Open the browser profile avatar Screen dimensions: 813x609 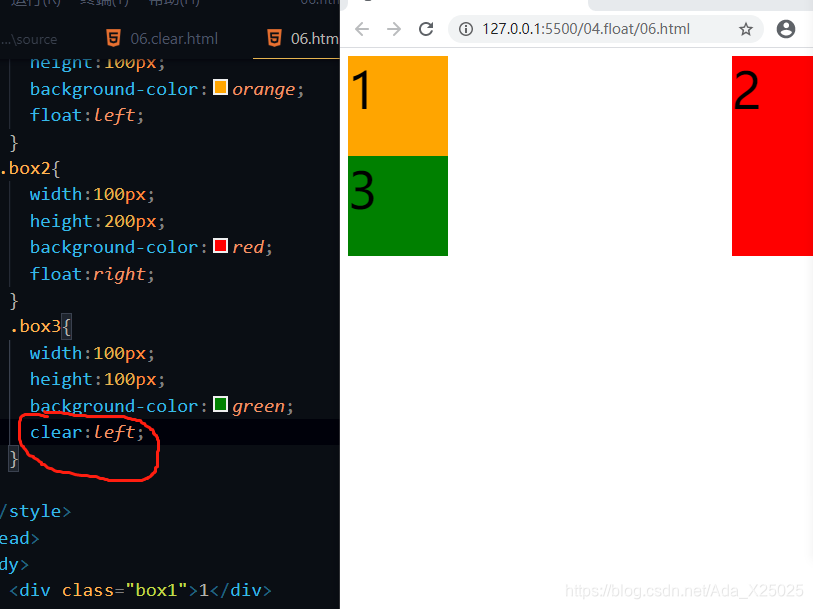coord(786,29)
